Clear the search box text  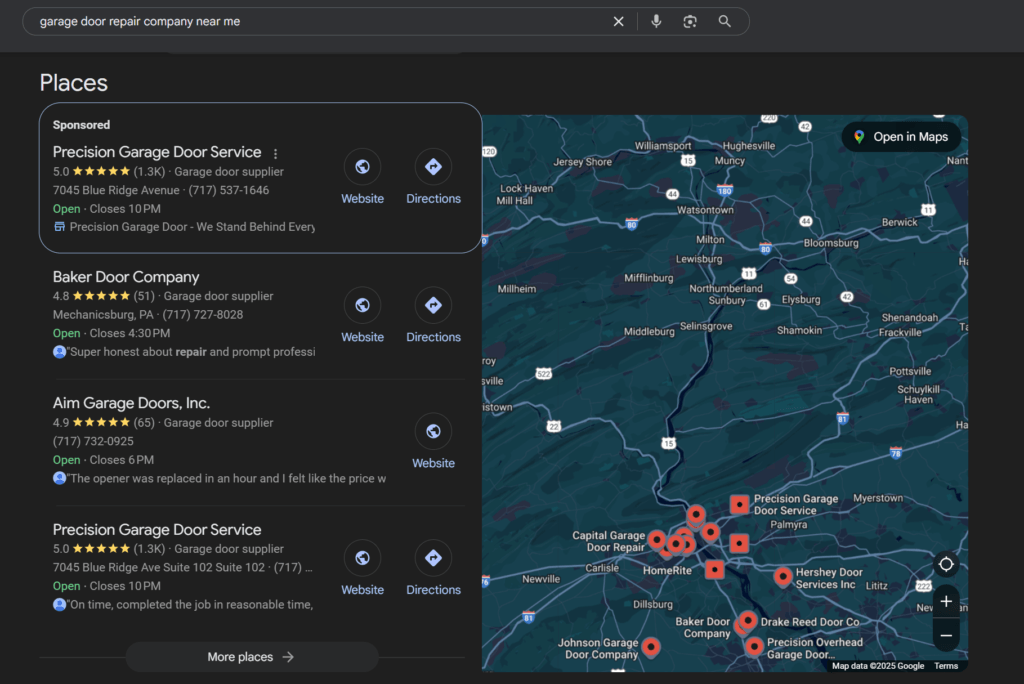pos(618,21)
